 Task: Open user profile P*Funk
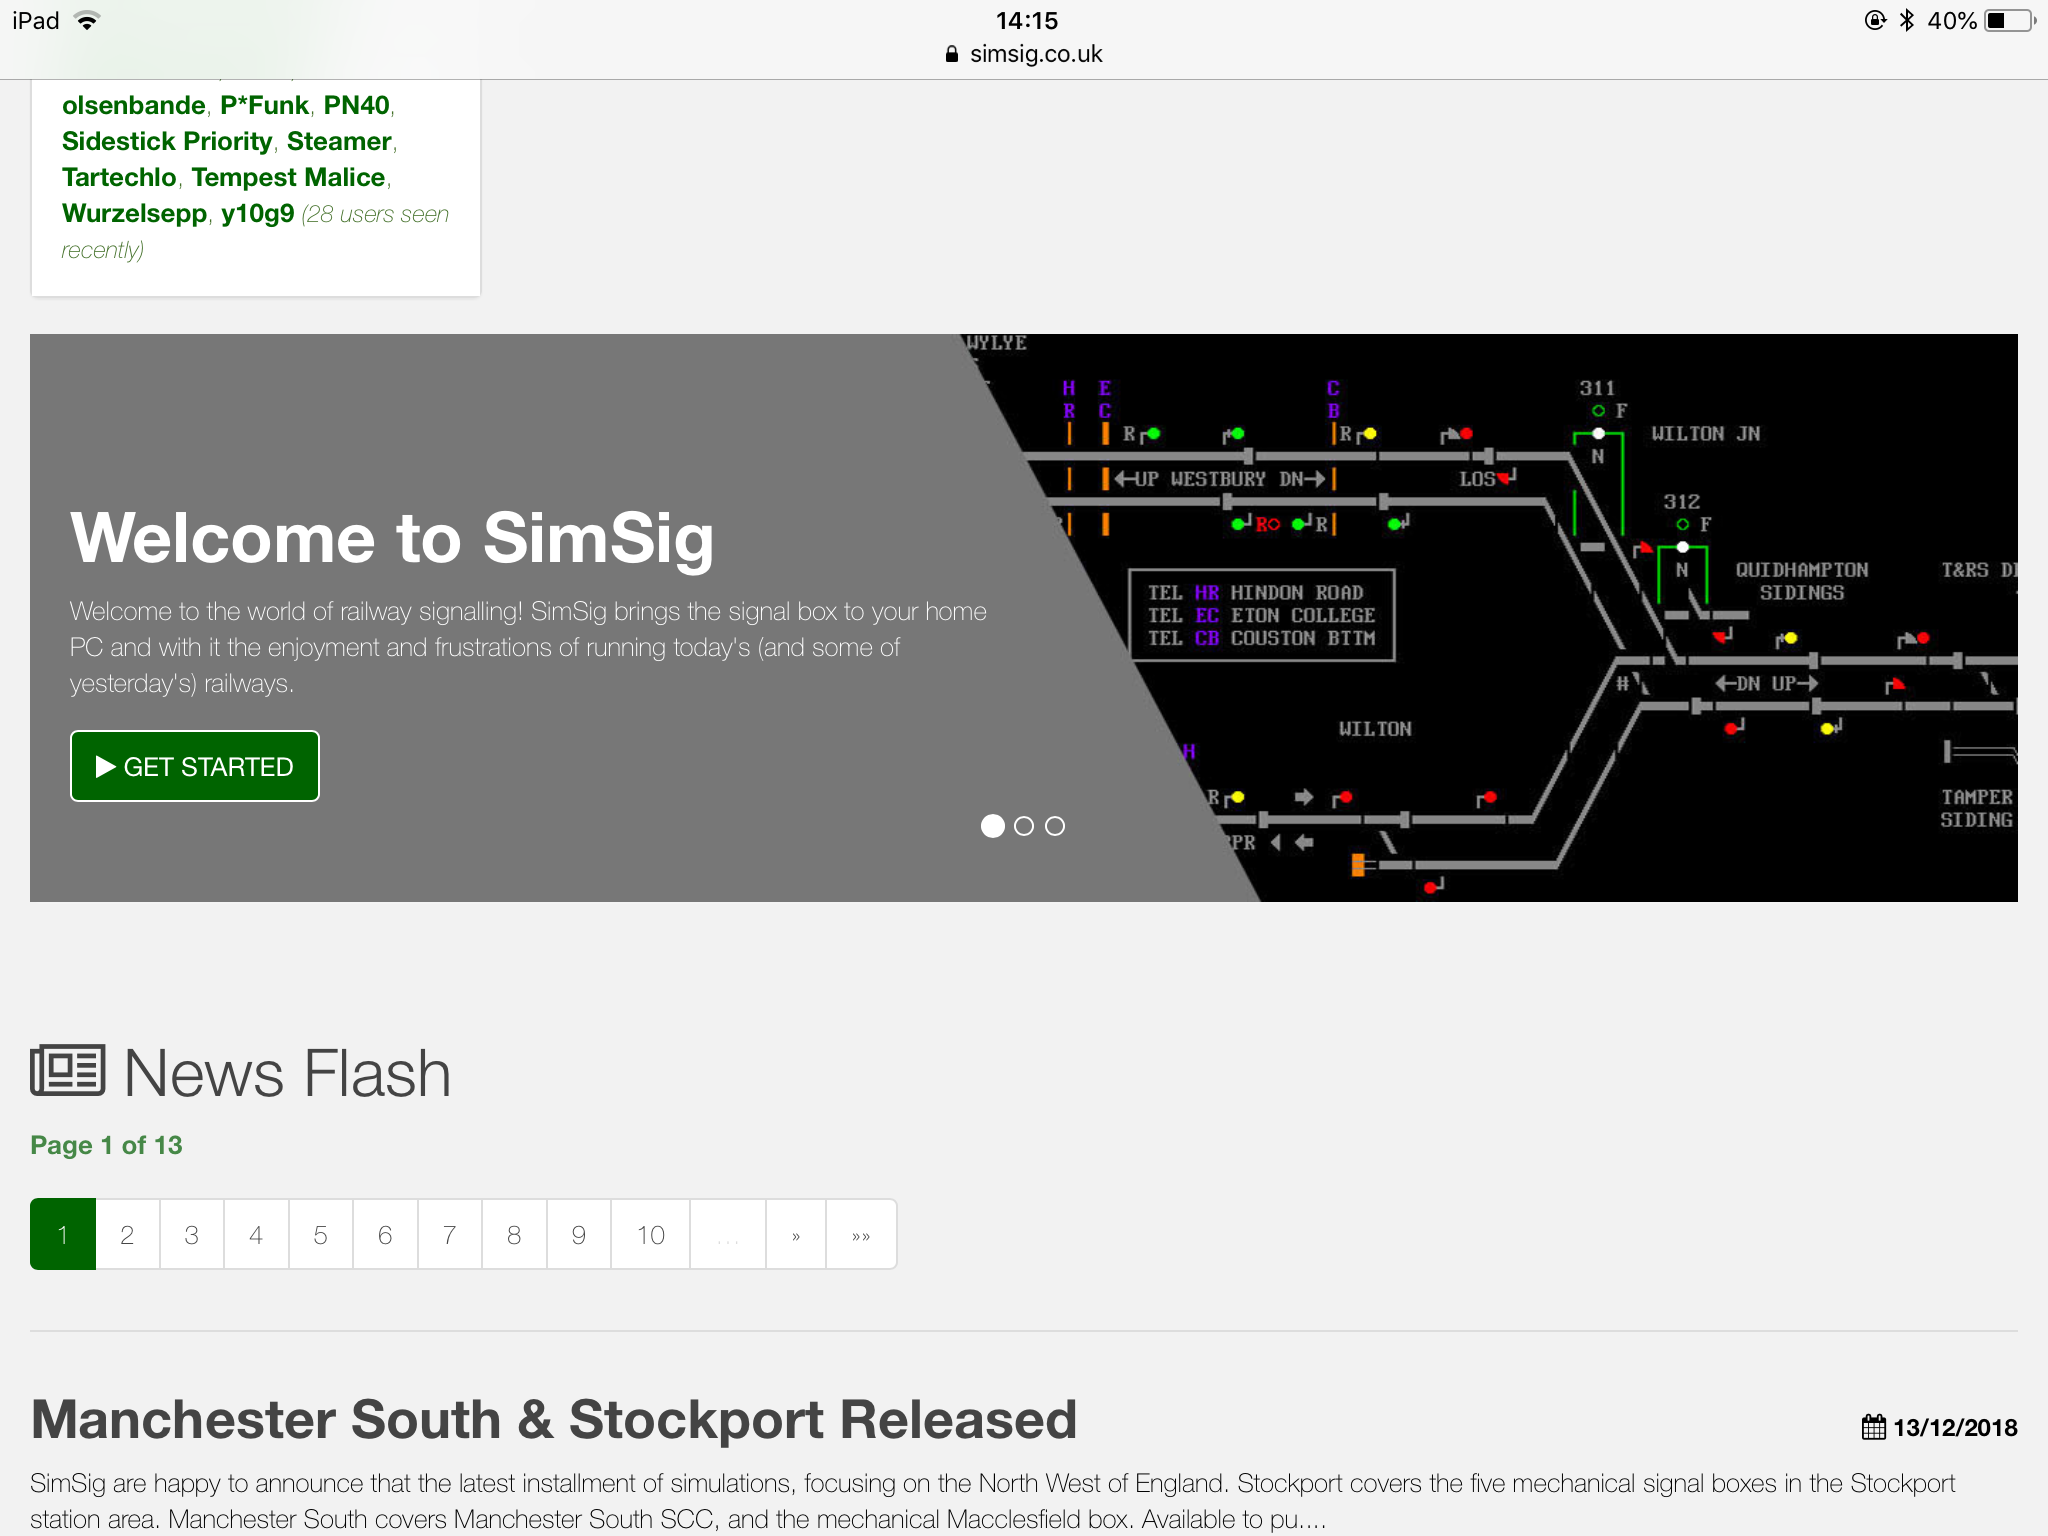click(264, 105)
